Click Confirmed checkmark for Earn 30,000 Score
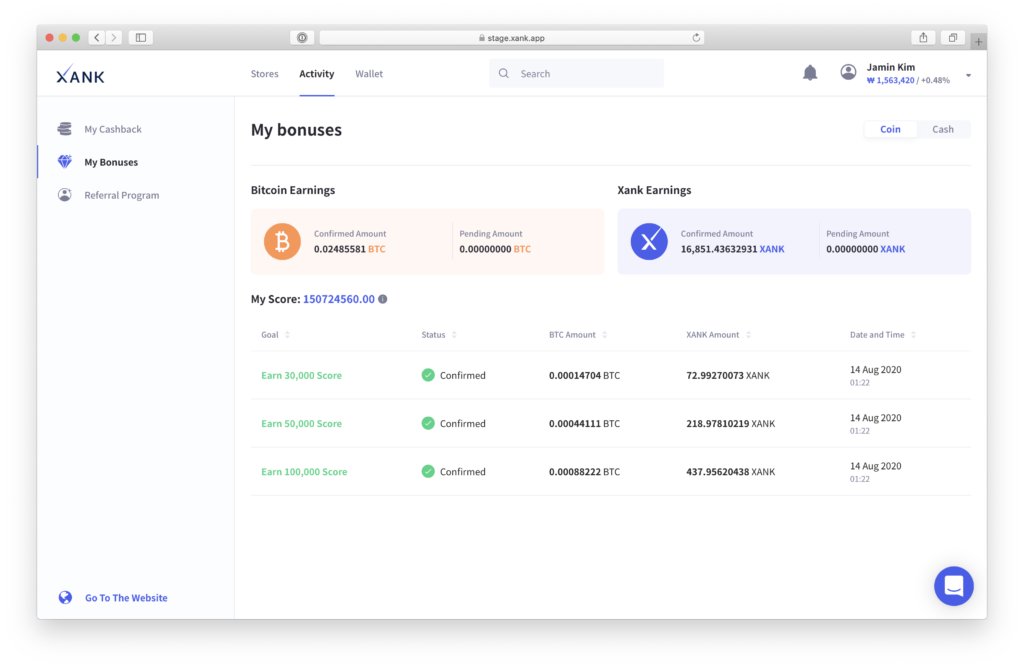This screenshot has height=668, width=1024. [428, 375]
